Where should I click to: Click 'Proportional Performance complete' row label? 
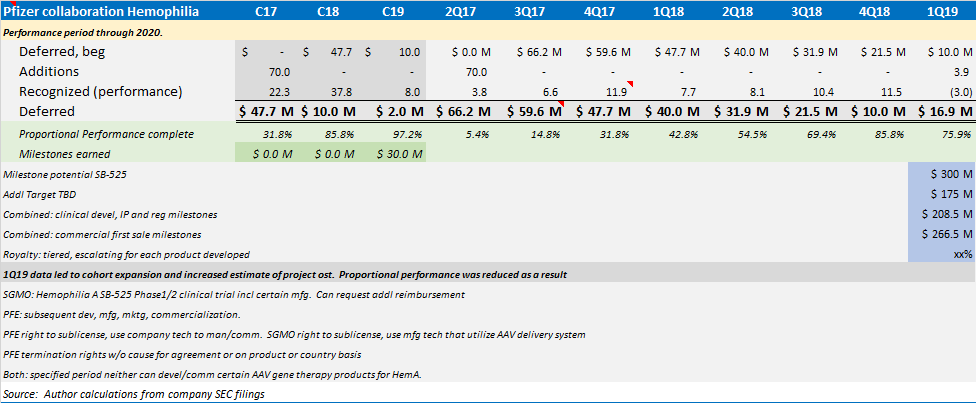[106, 135]
